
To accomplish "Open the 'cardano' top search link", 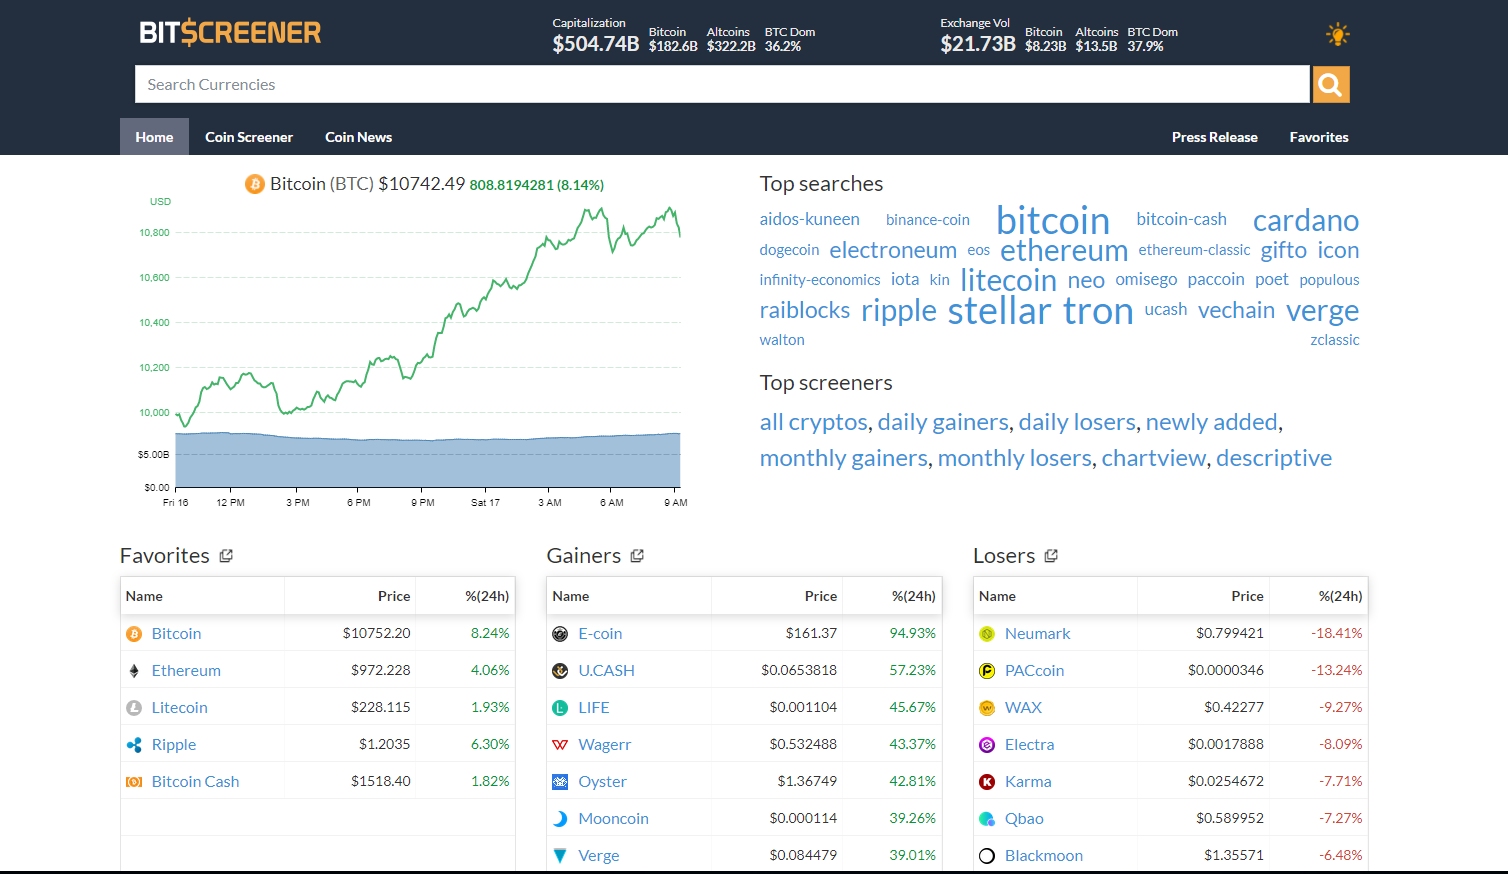I will (x=1306, y=220).
